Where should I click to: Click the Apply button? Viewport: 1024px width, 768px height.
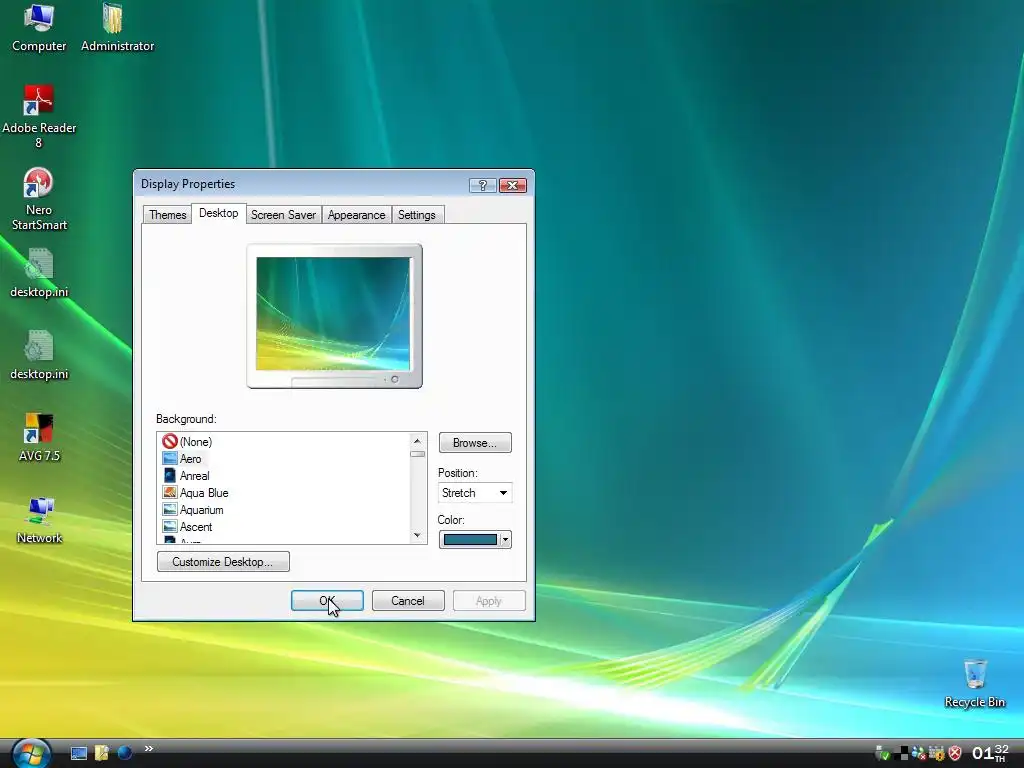[489, 601]
